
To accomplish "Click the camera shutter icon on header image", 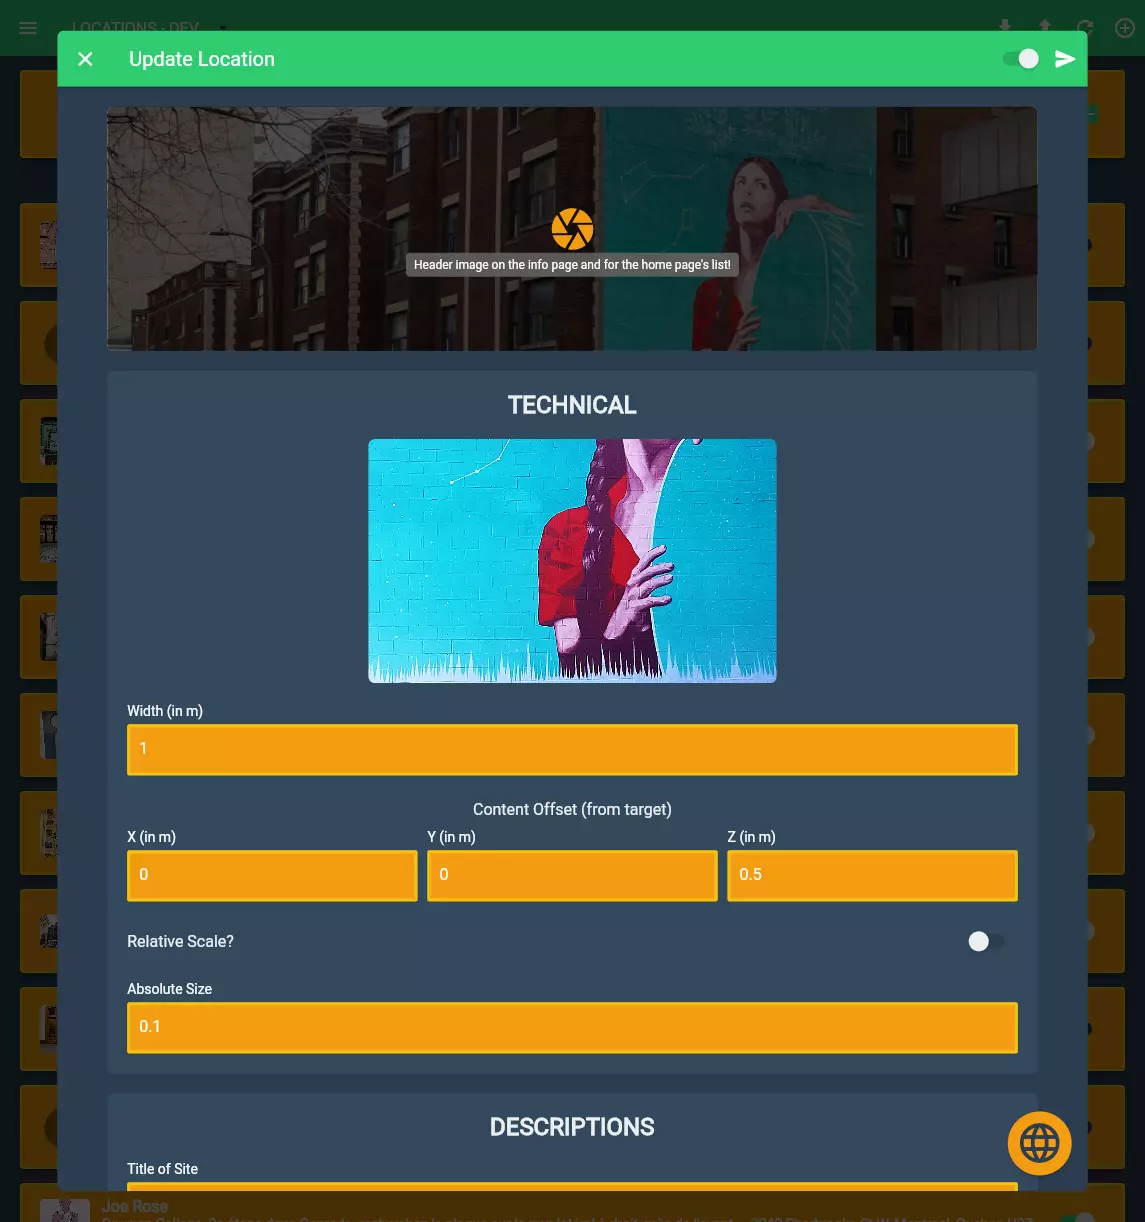I will point(572,229).
